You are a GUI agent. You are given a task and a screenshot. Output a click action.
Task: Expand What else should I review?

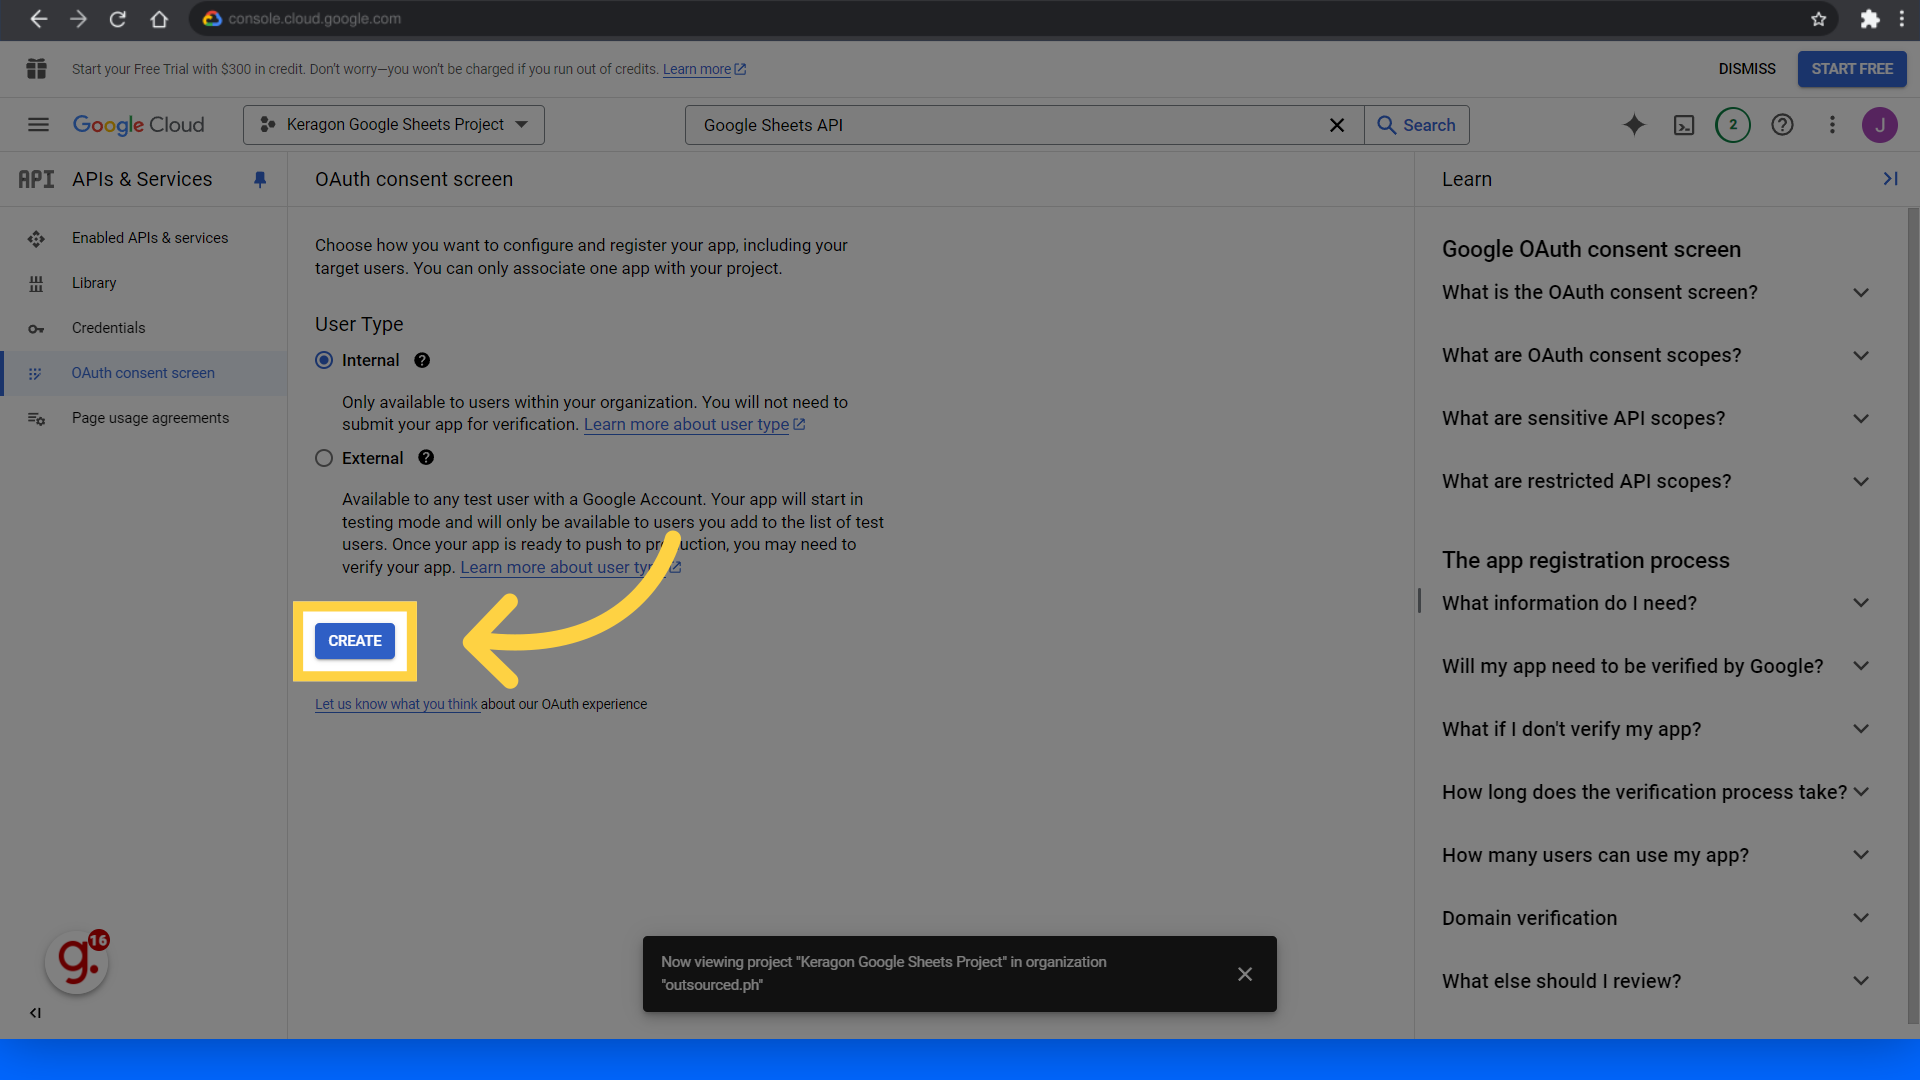(x=1655, y=982)
